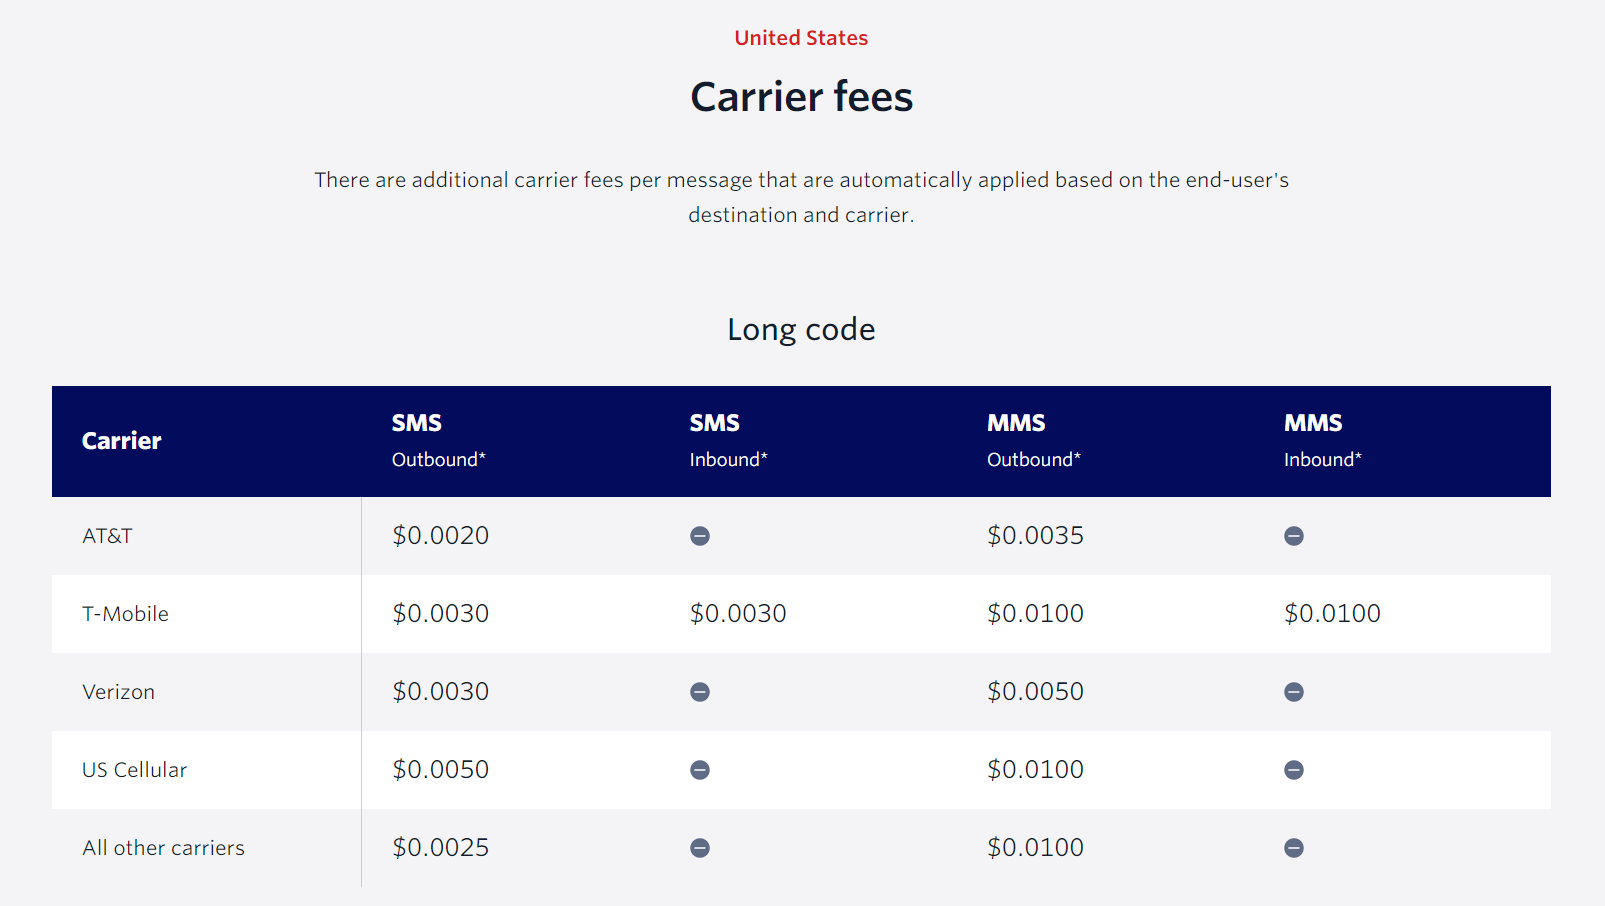Screen dimensions: 1605x906
Task: Click the AT&T MMS Inbound dash icon
Action: point(1294,536)
